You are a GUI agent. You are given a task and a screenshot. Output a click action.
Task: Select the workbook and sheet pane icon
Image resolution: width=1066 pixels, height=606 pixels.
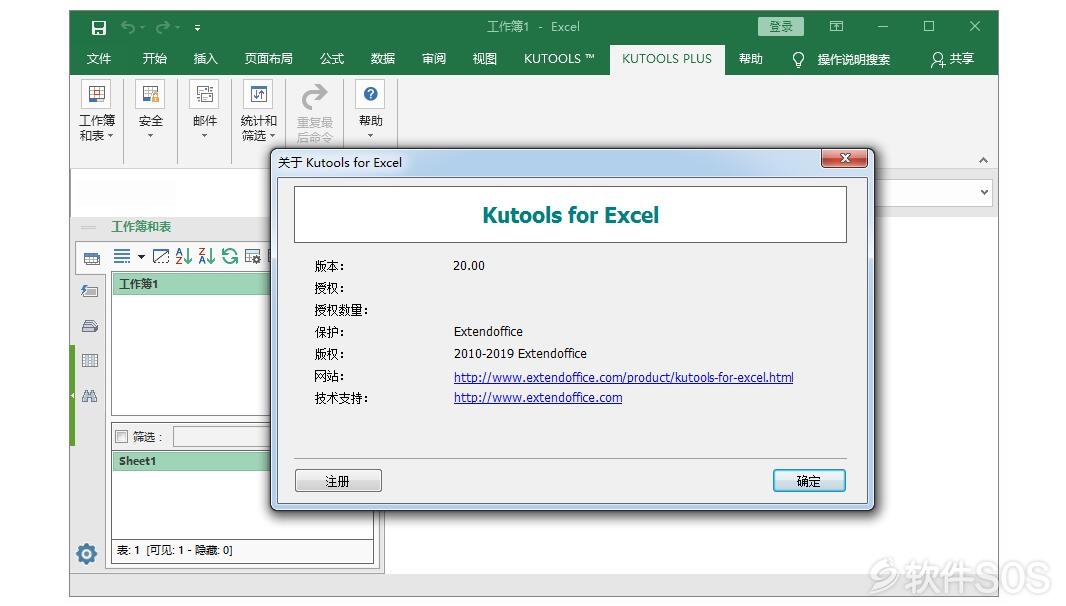92,258
